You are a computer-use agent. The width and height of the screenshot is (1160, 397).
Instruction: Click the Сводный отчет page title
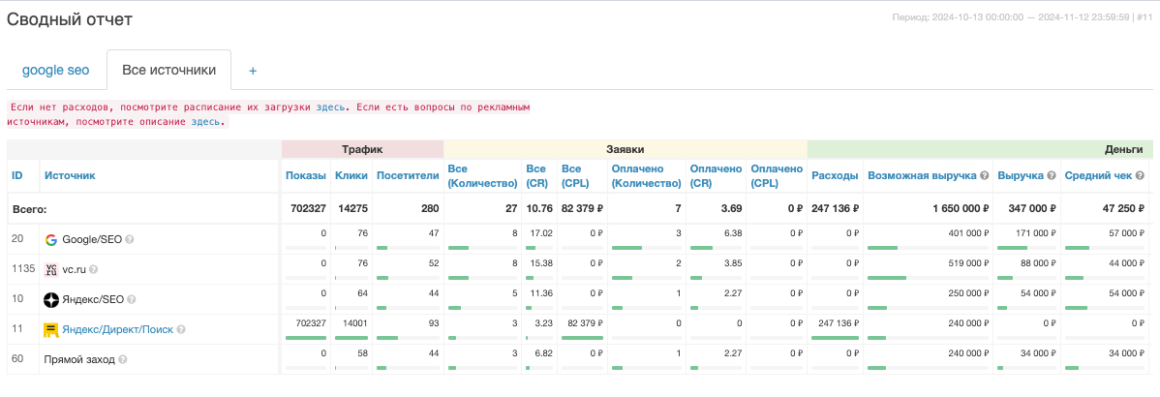coord(70,19)
